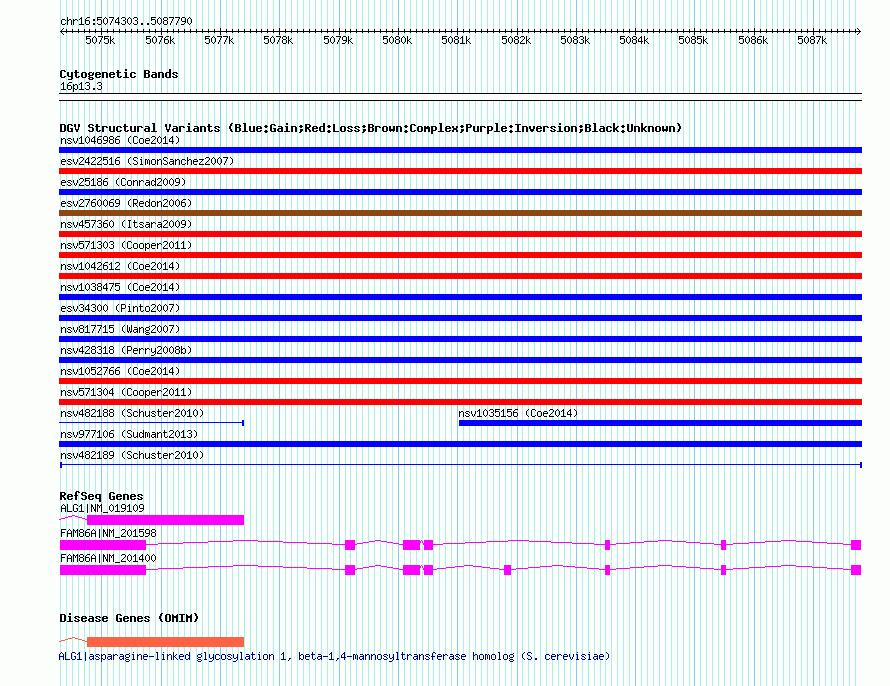
Task: Click the nsv457360 (Itsara2009) label
Action: click(126, 224)
